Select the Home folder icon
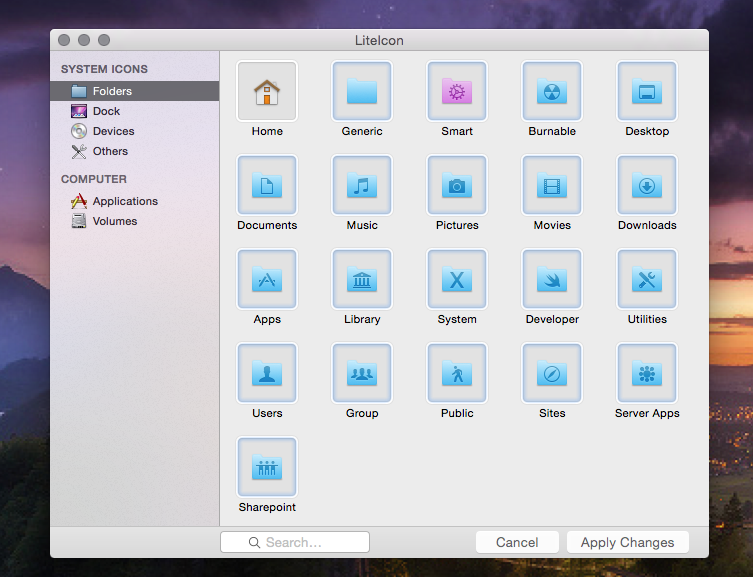 [x=267, y=91]
